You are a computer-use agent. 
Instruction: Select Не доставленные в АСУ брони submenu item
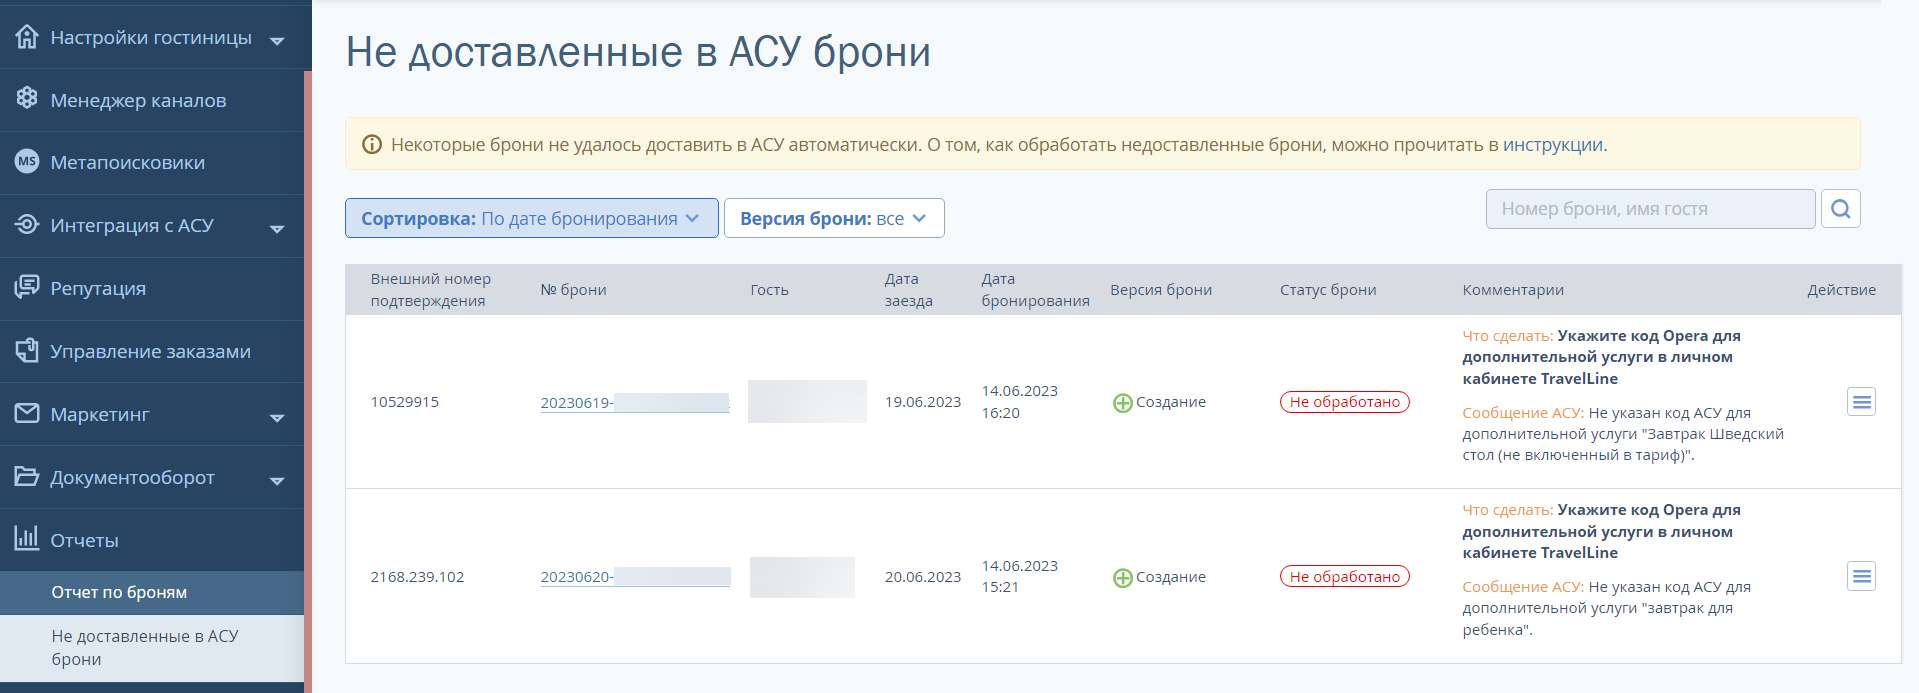pos(152,648)
